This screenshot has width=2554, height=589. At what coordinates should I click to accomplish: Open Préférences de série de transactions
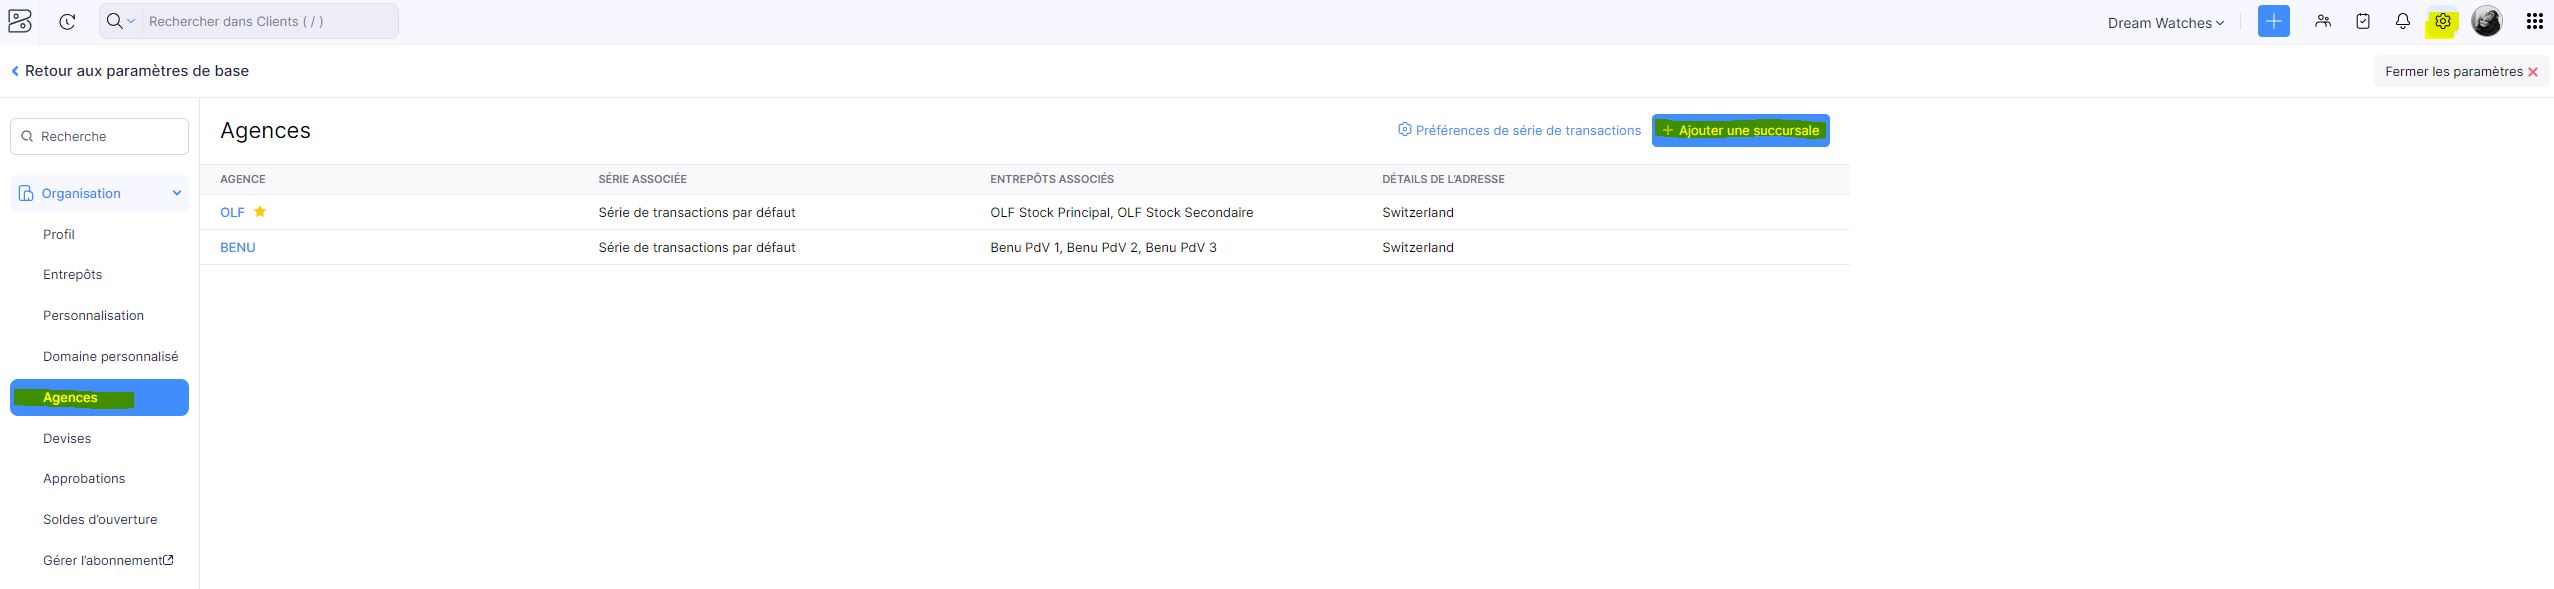tap(1519, 130)
